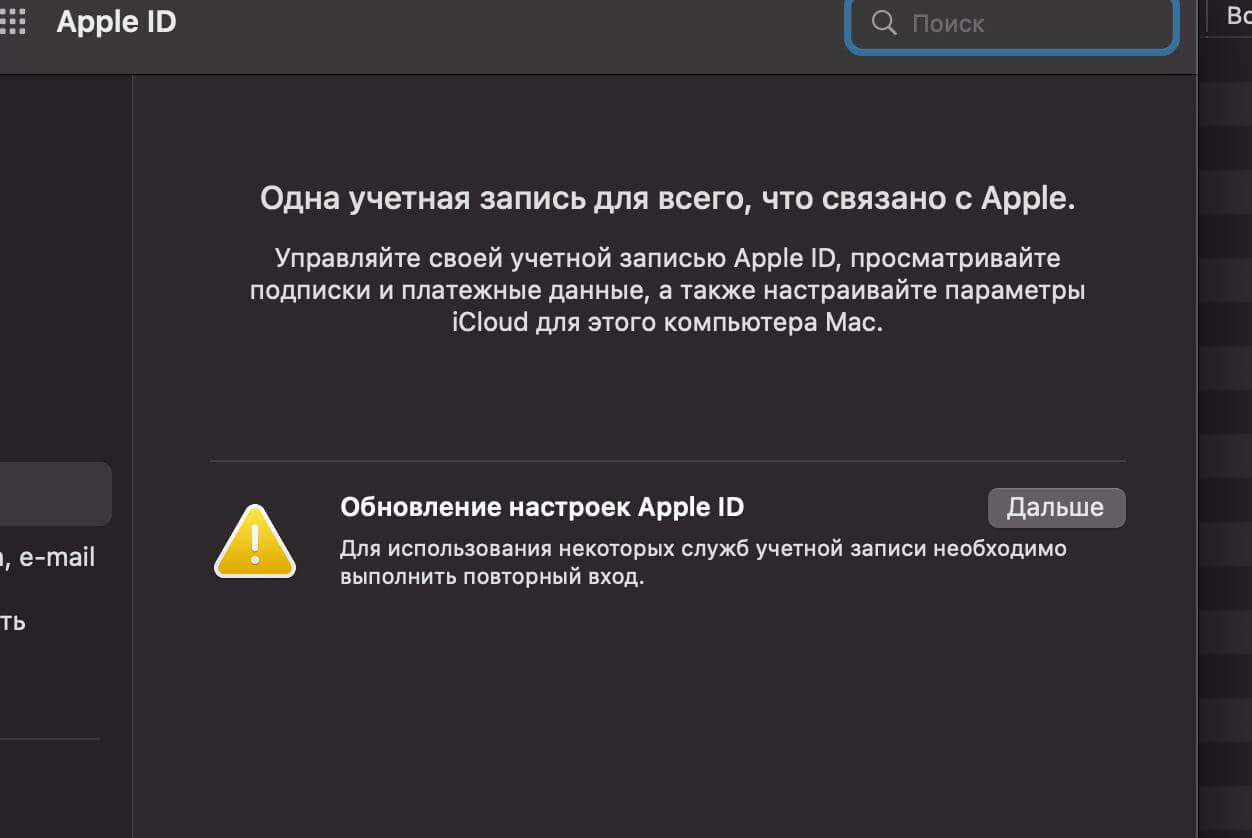Click the headline Одна учетная запись
This screenshot has width=1252, height=838.
coord(667,198)
